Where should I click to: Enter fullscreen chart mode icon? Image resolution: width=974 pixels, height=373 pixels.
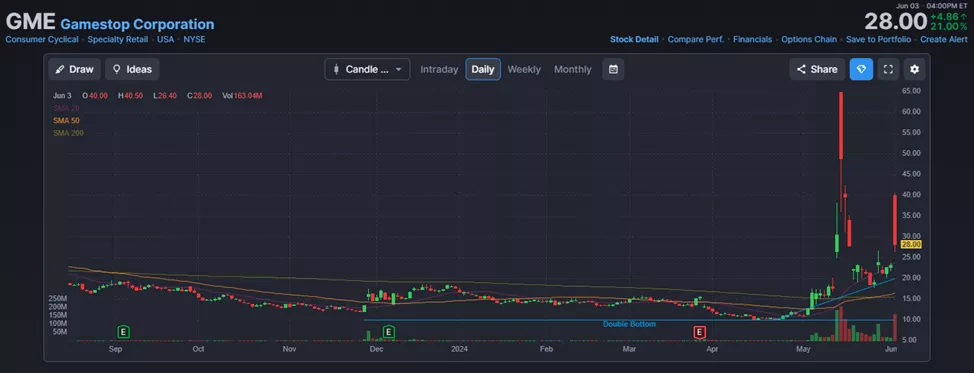(888, 70)
